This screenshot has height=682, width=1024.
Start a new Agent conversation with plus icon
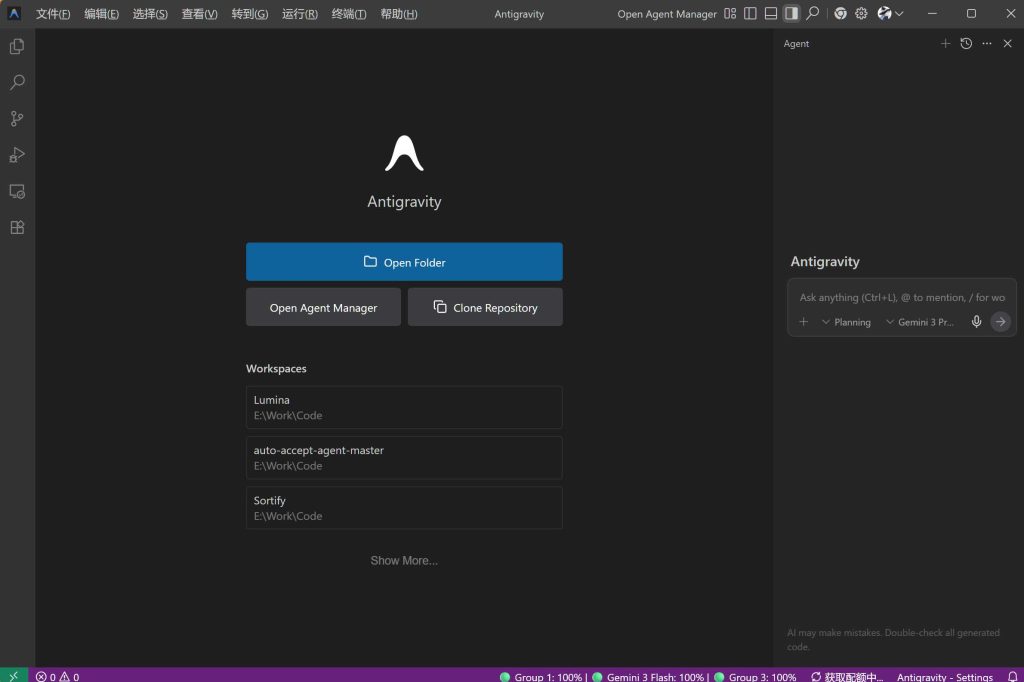(945, 43)
